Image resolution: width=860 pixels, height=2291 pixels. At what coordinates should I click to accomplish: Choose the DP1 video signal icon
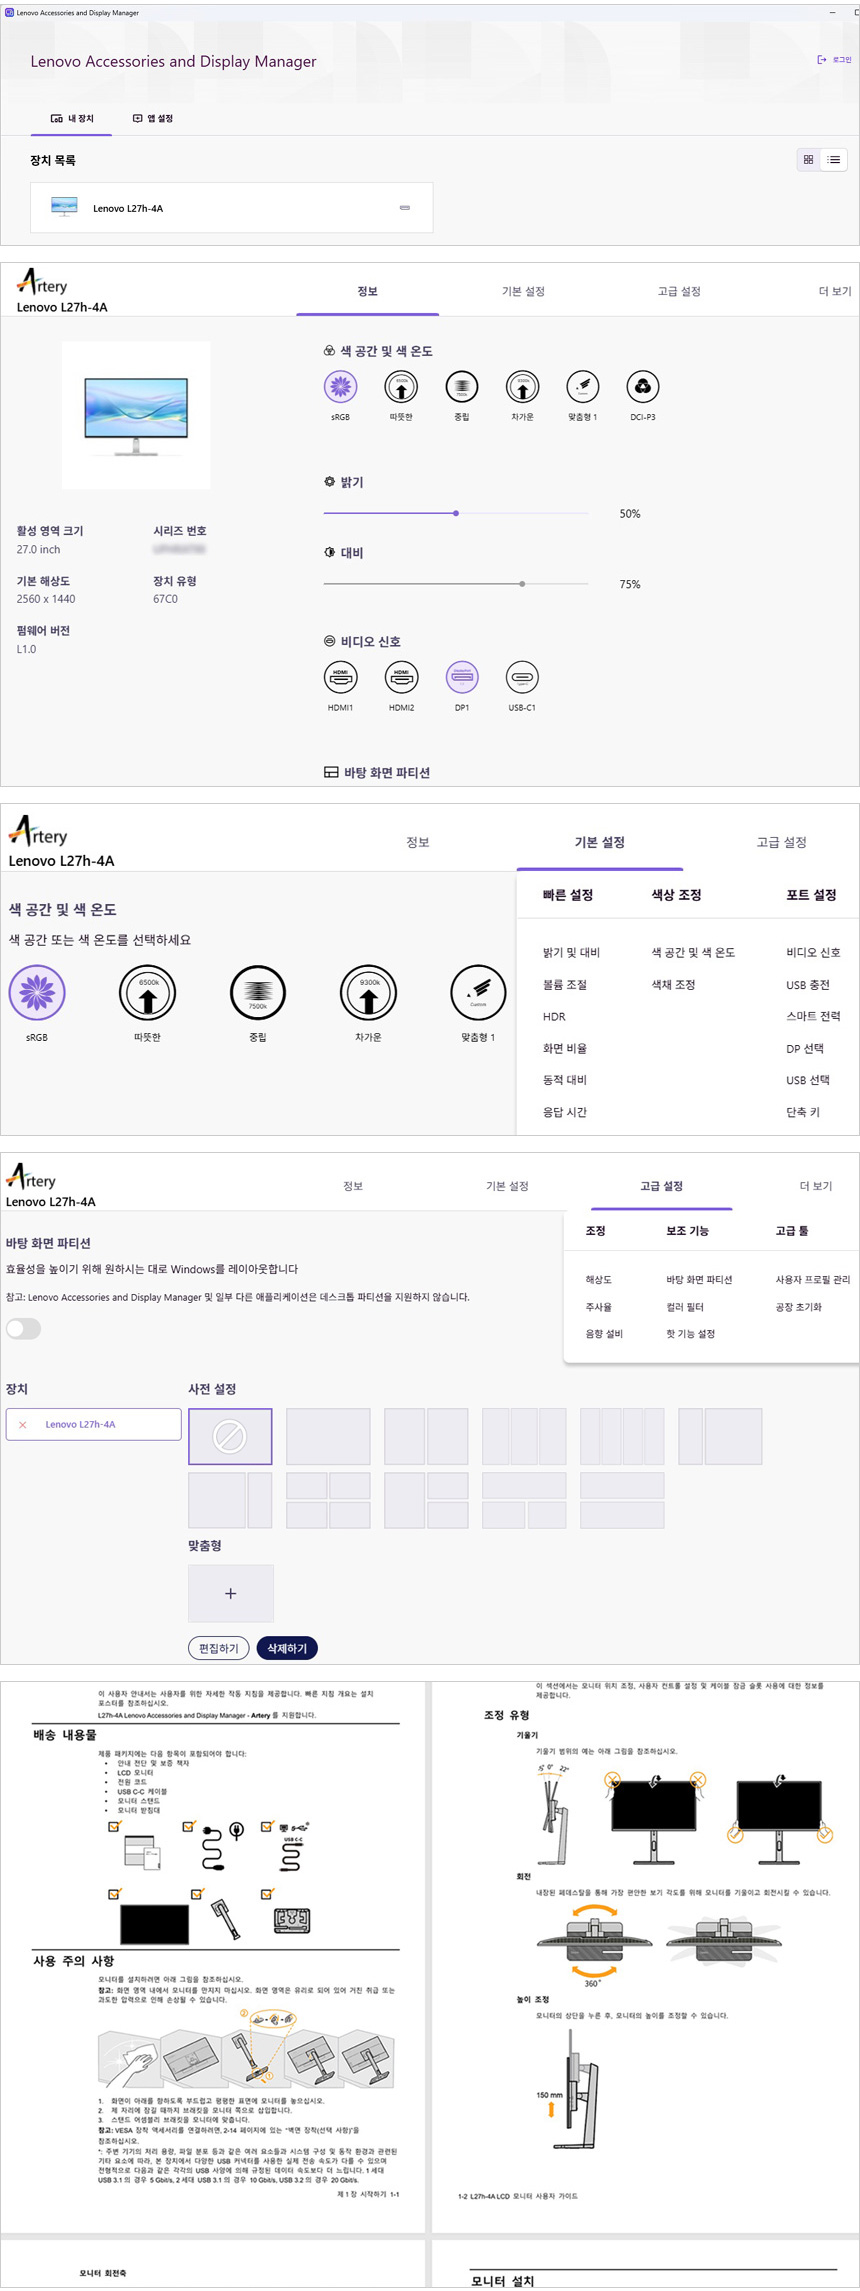point(461,678)
